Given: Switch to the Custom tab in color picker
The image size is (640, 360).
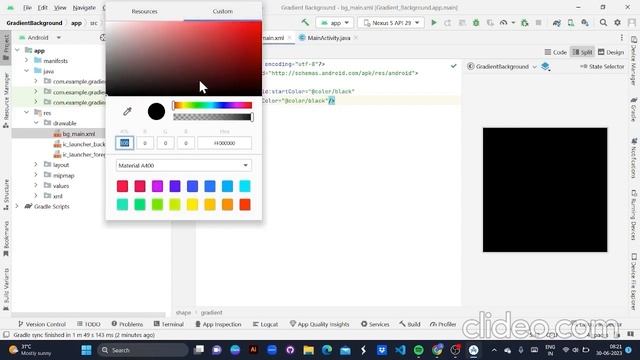Looking at the screenshot, I should (222, 11).
